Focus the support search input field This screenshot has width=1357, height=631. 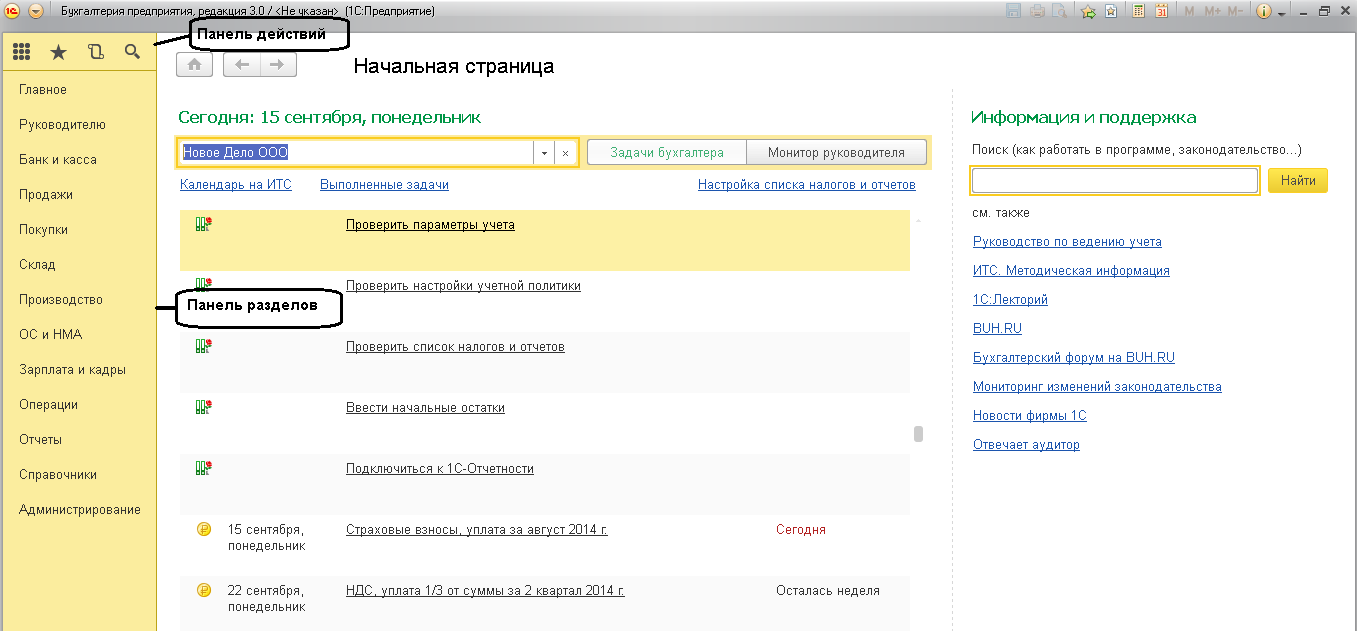[x=1115, y=181]
